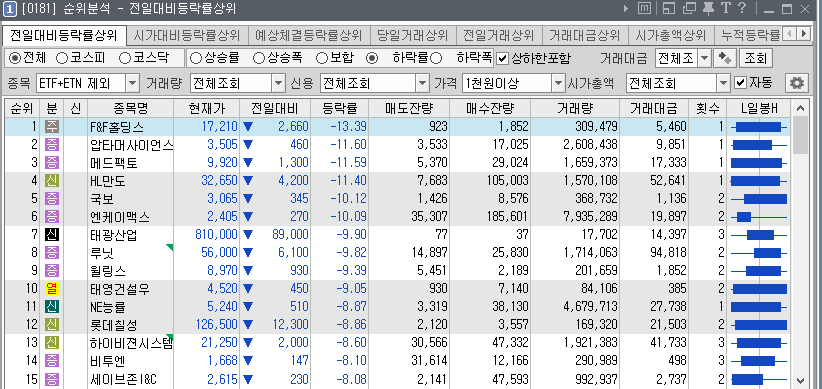Pin the window with the pushpin icon
The width and height of the screenshot is (822, 389).
coord(708,8)
